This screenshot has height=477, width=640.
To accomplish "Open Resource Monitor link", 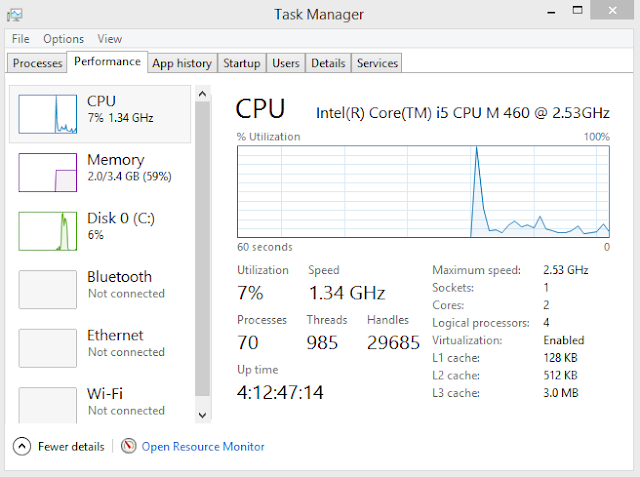I will point(203,447).
